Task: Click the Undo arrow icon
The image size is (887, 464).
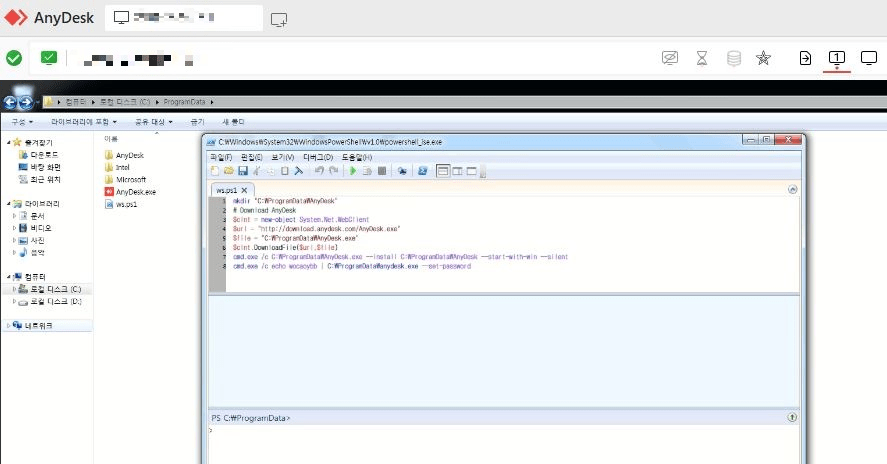Action: [319, 171]
